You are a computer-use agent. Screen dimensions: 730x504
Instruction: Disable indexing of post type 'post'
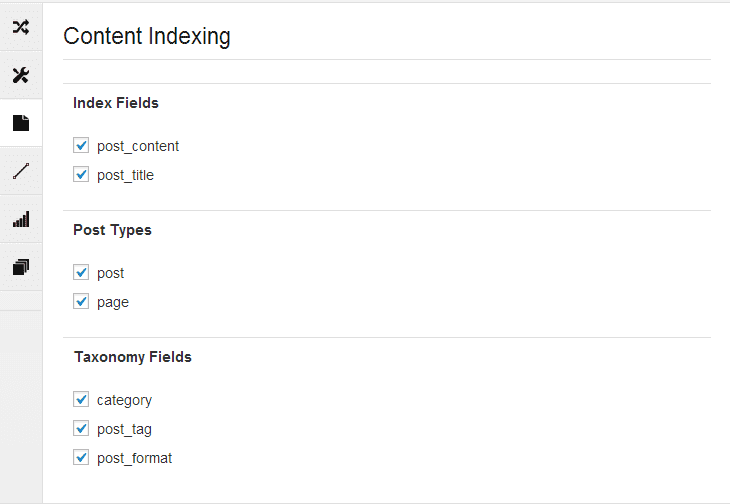pyautogui.click(x=81, y=272)
